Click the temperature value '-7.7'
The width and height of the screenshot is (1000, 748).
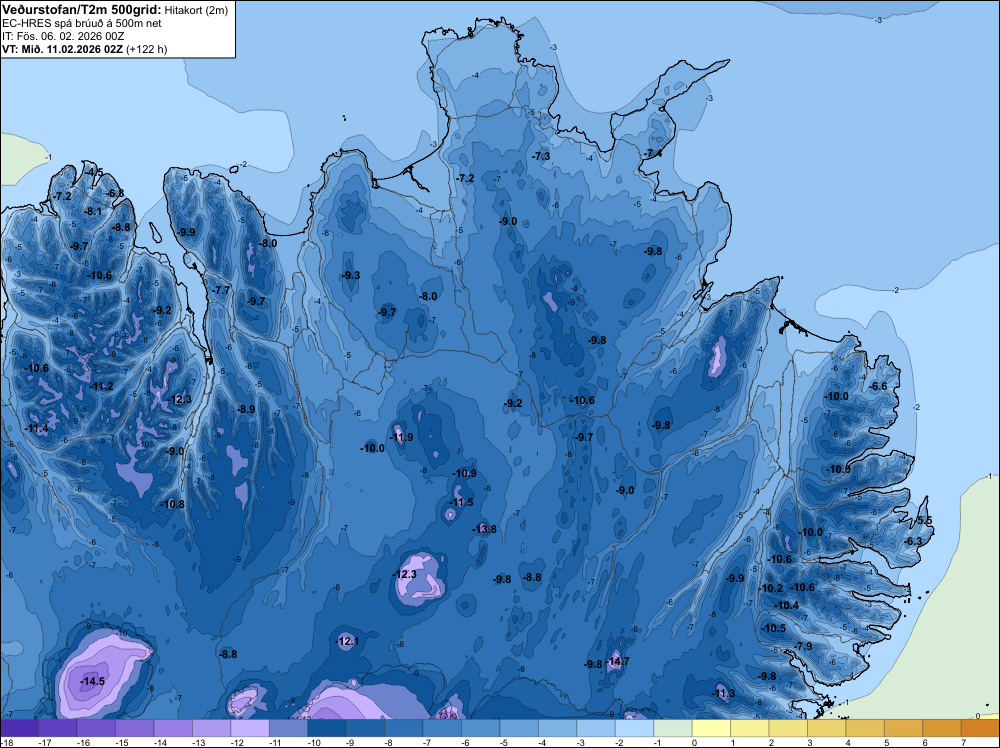point(220,290)
